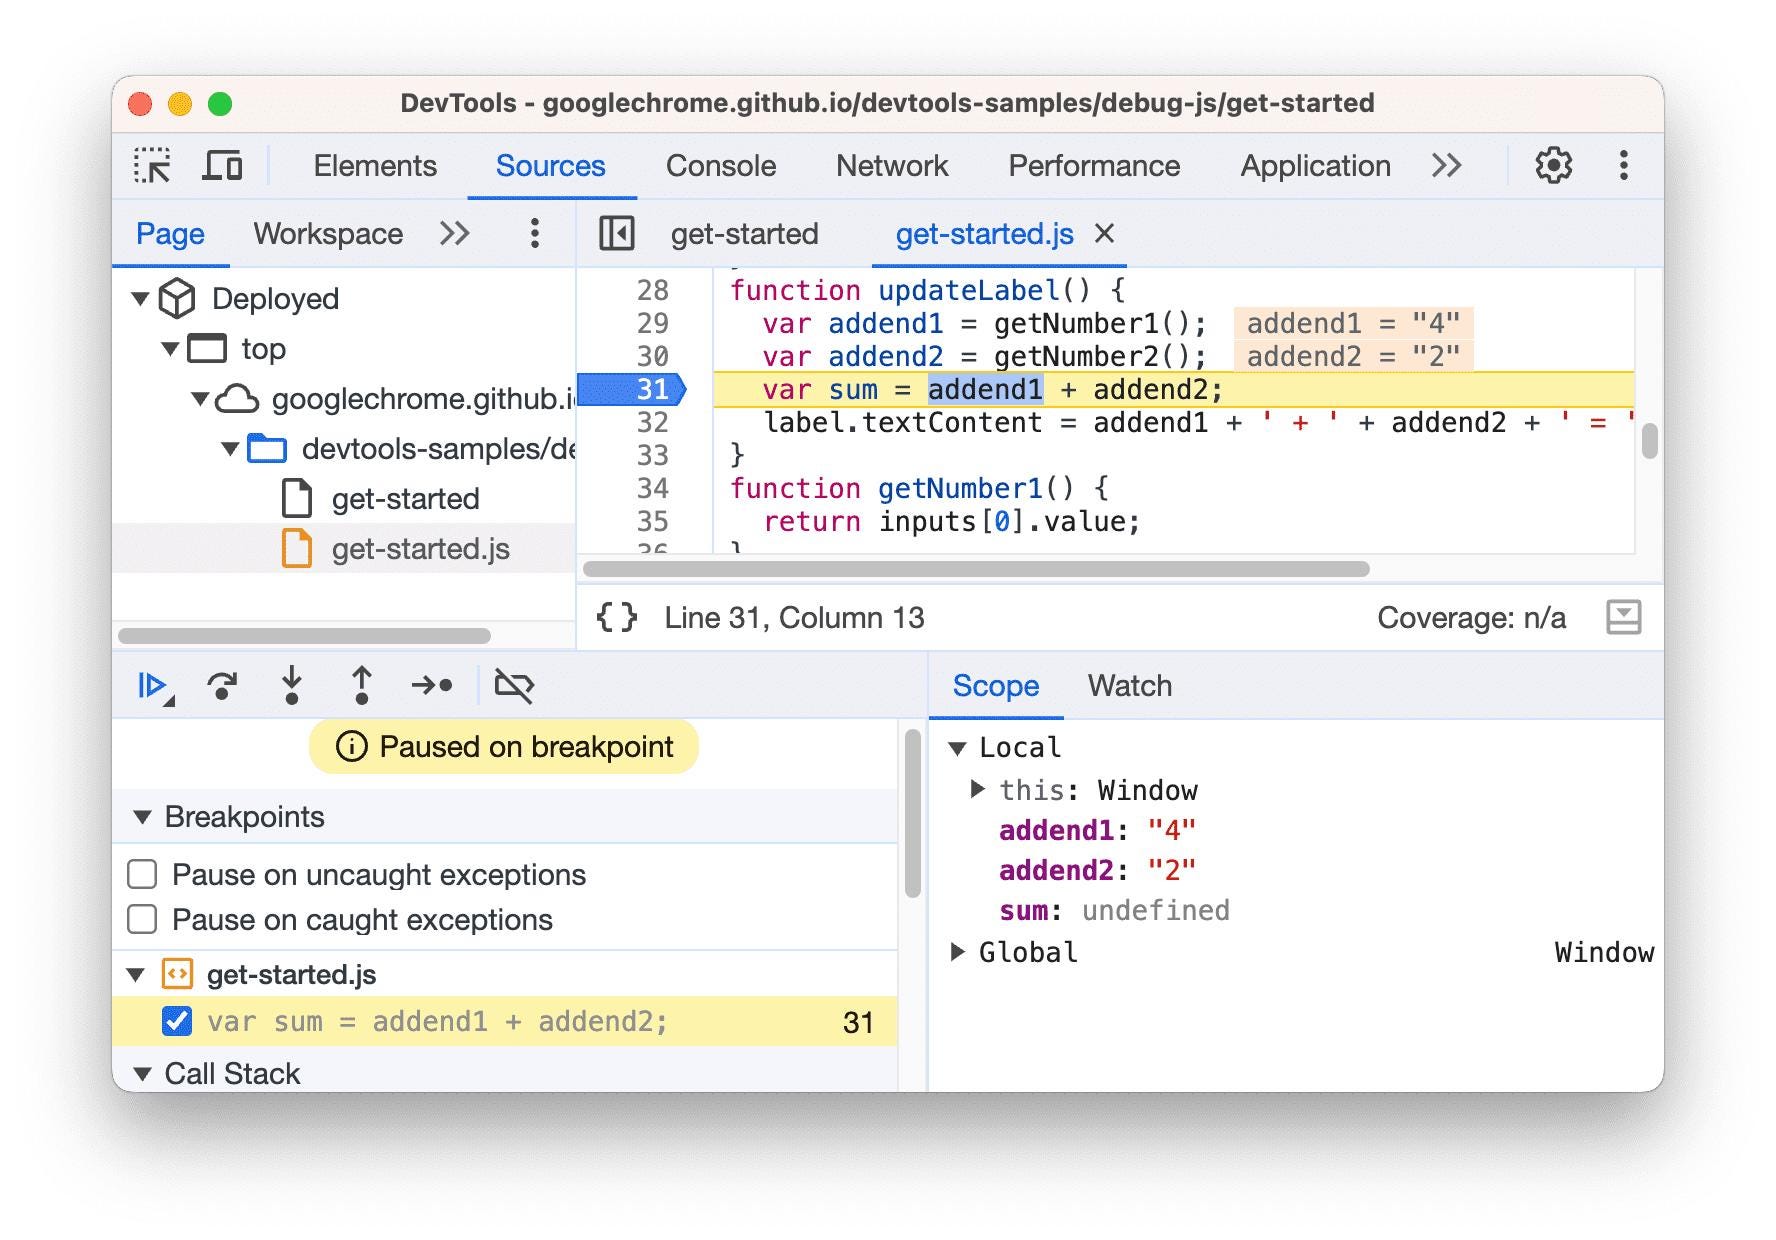Viewport: 1776px width, 1240px height.
Task: Open the DevTools three-dot customize menu
Action: tap(1623, 166)
